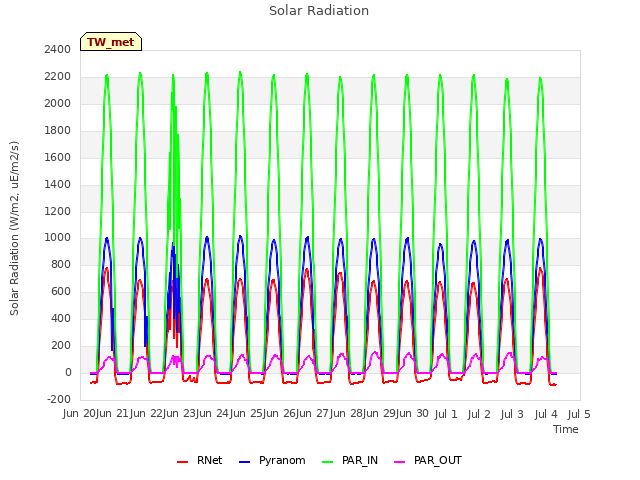Viewport: 640px width, 480px height.
Task: Click the Jun 24 x-axis tick label
Action: [x=213, y=413]
